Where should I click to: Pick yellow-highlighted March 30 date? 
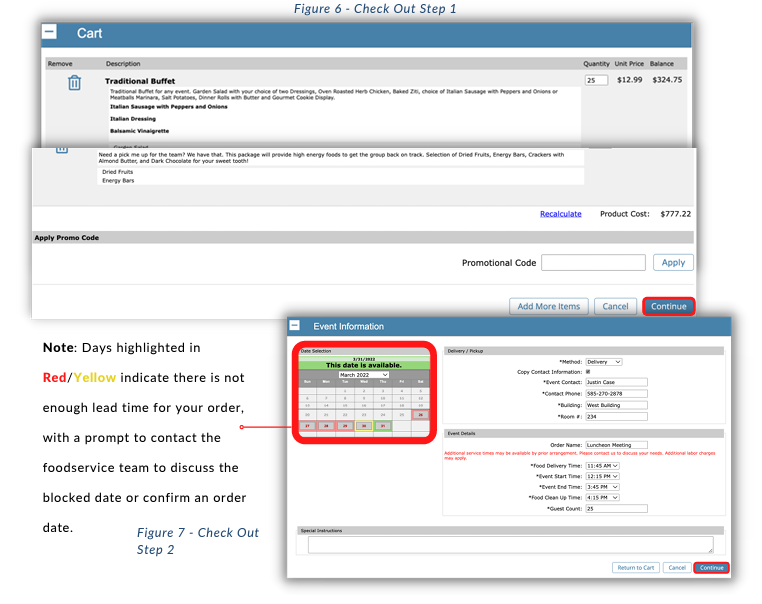[x=364, y=426]
